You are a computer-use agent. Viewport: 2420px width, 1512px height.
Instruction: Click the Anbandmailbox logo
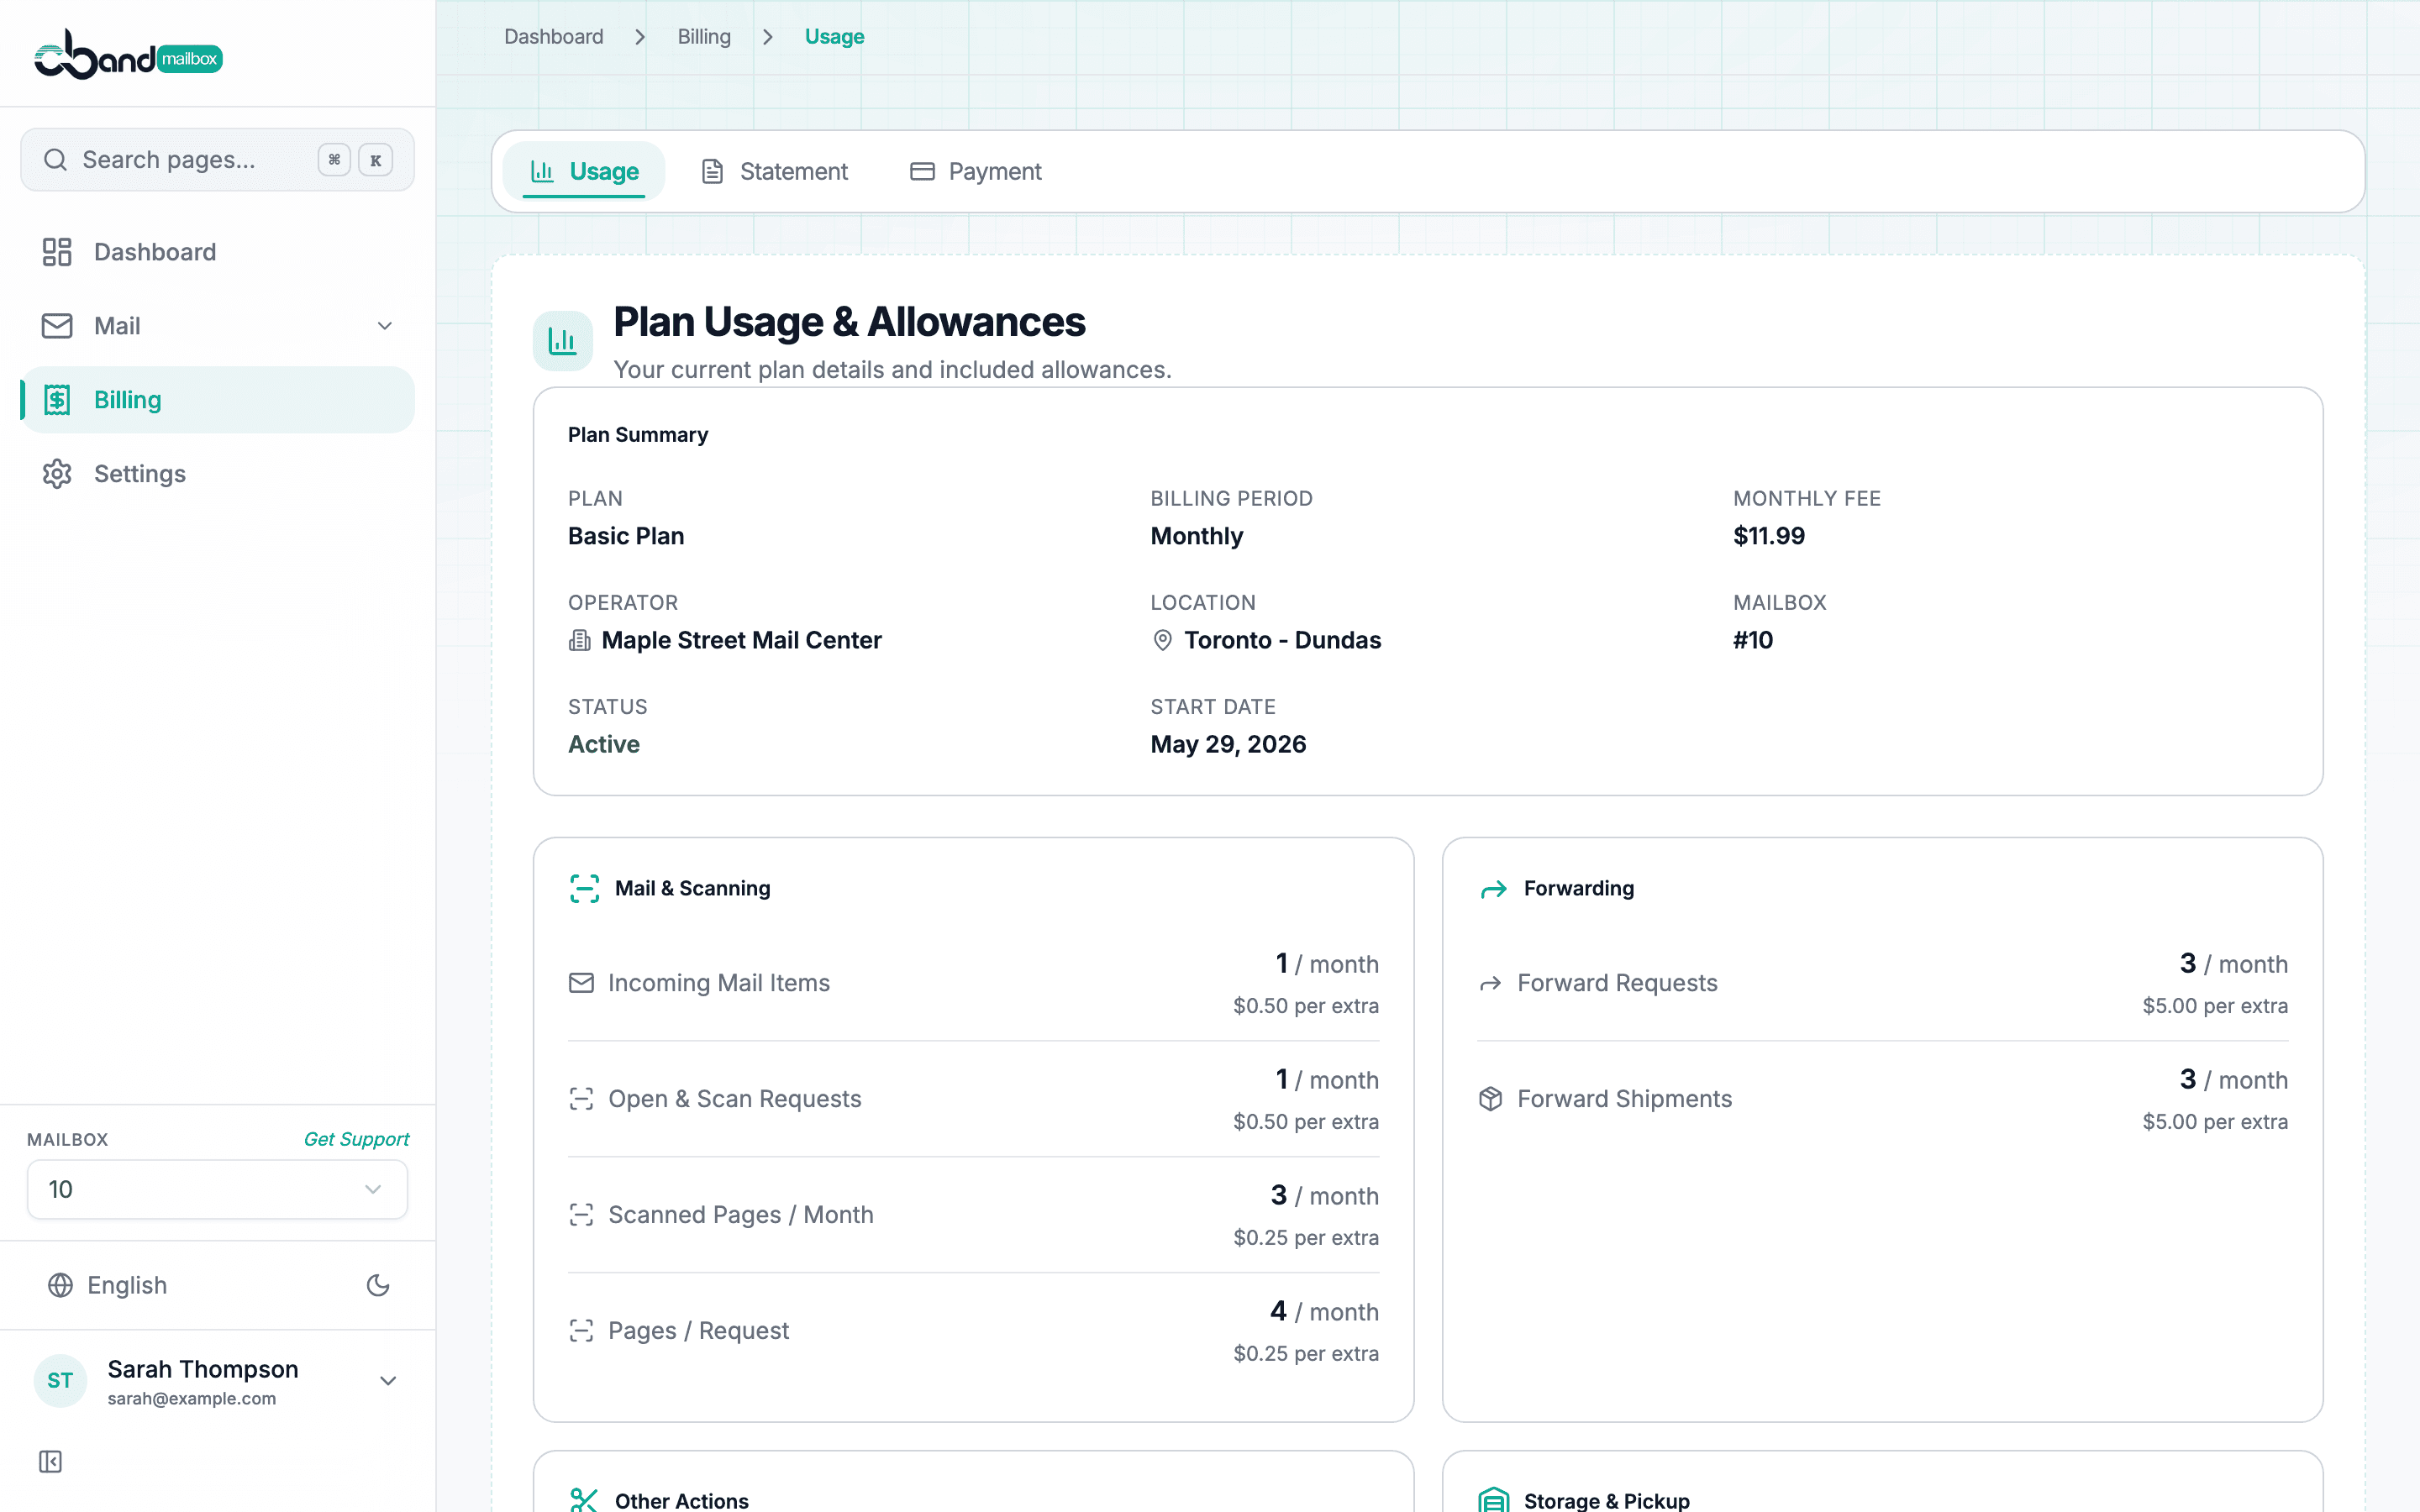(x=128, y=54)
